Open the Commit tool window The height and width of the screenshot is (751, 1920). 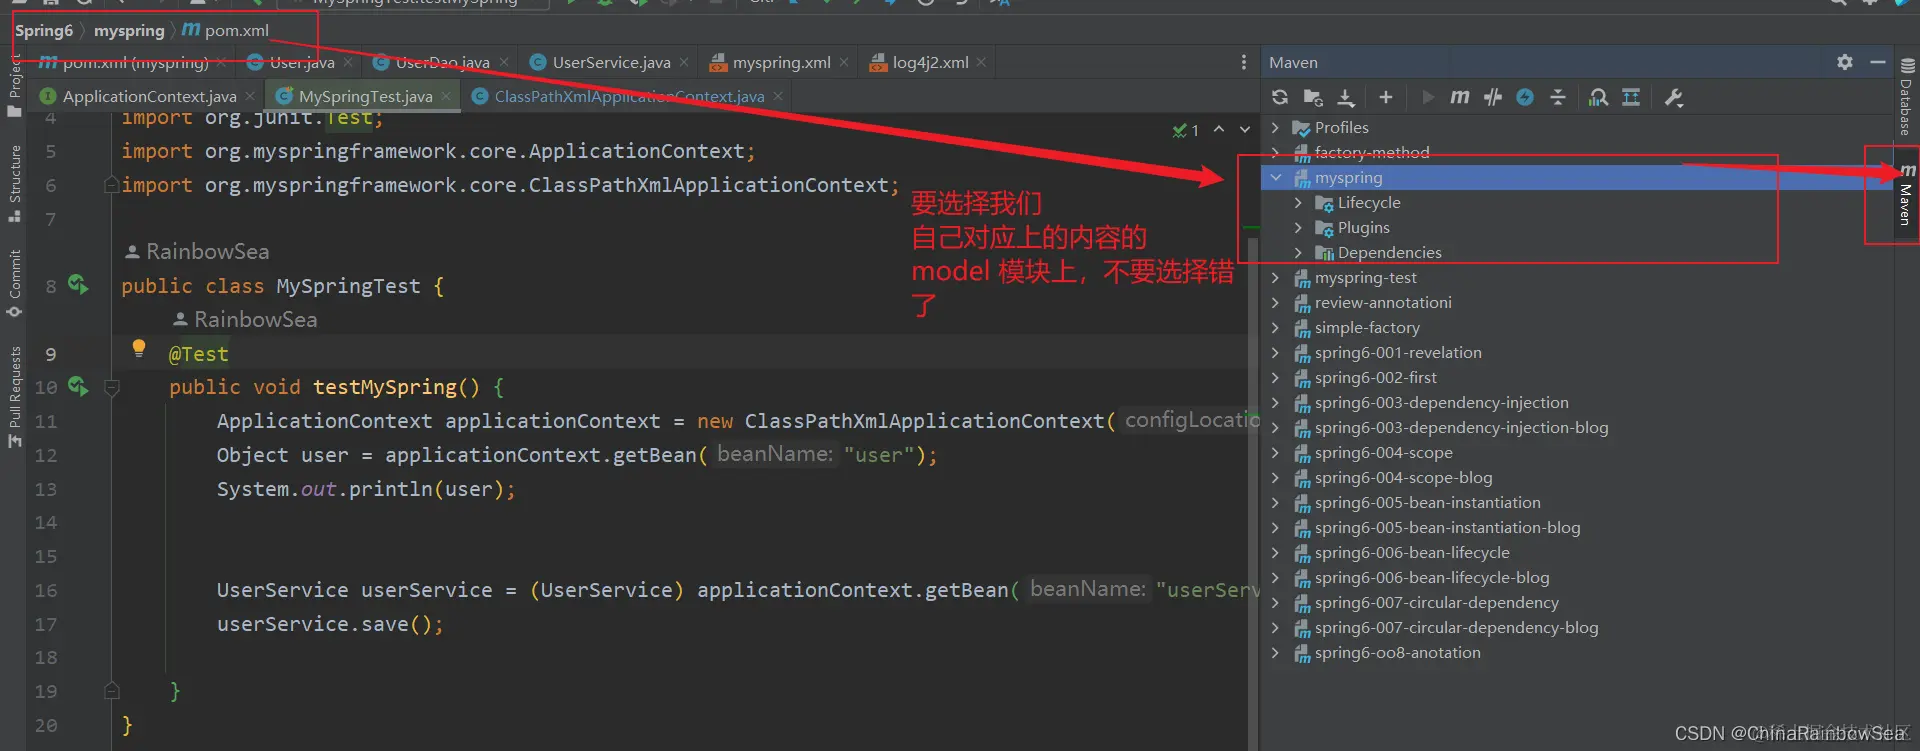tap(14, 283)
